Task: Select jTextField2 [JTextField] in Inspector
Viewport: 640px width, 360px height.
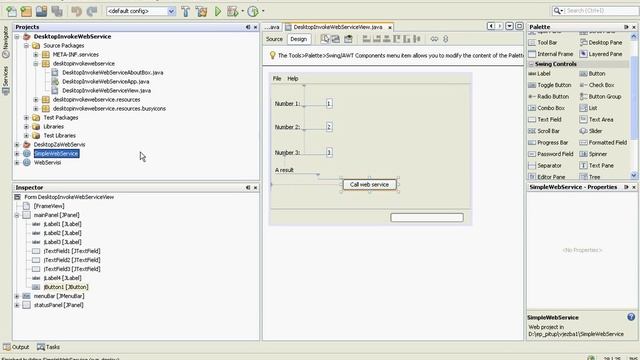Action: [x=72, y=260]
